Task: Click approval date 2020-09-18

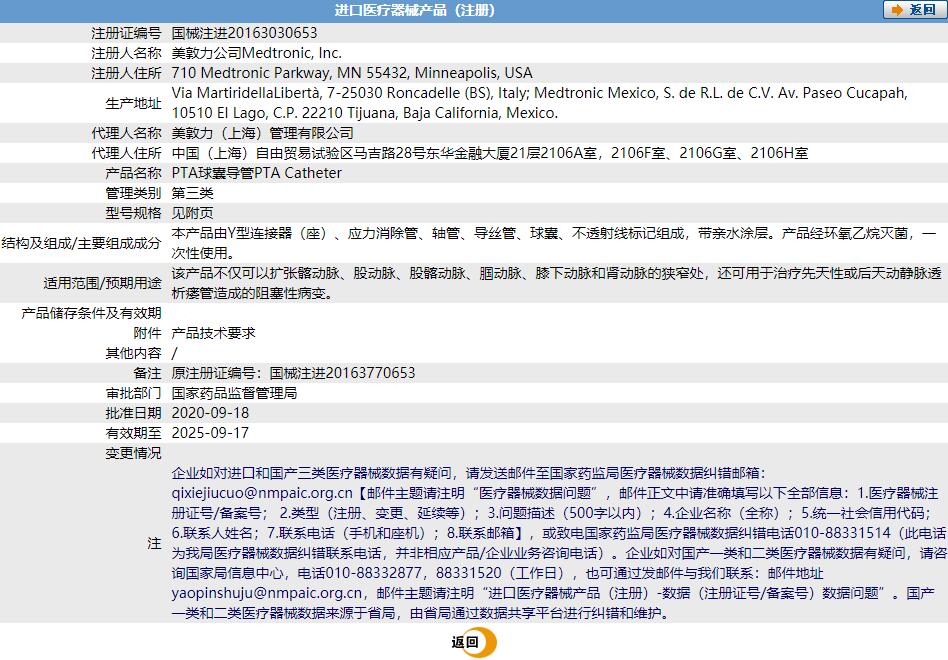Action: point(210,413)
